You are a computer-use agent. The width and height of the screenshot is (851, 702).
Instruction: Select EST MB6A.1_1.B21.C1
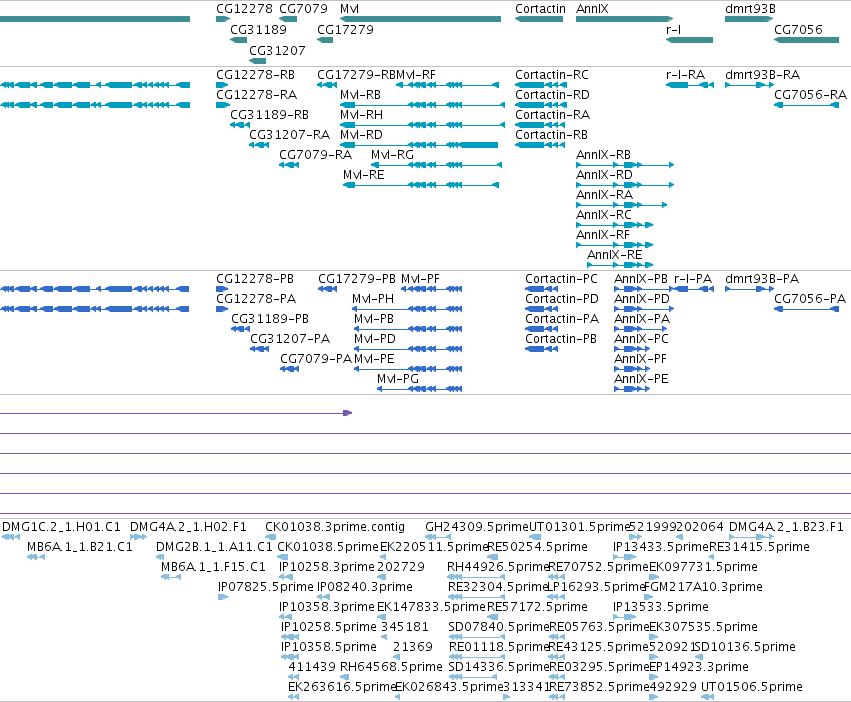(x=36, y=557)
